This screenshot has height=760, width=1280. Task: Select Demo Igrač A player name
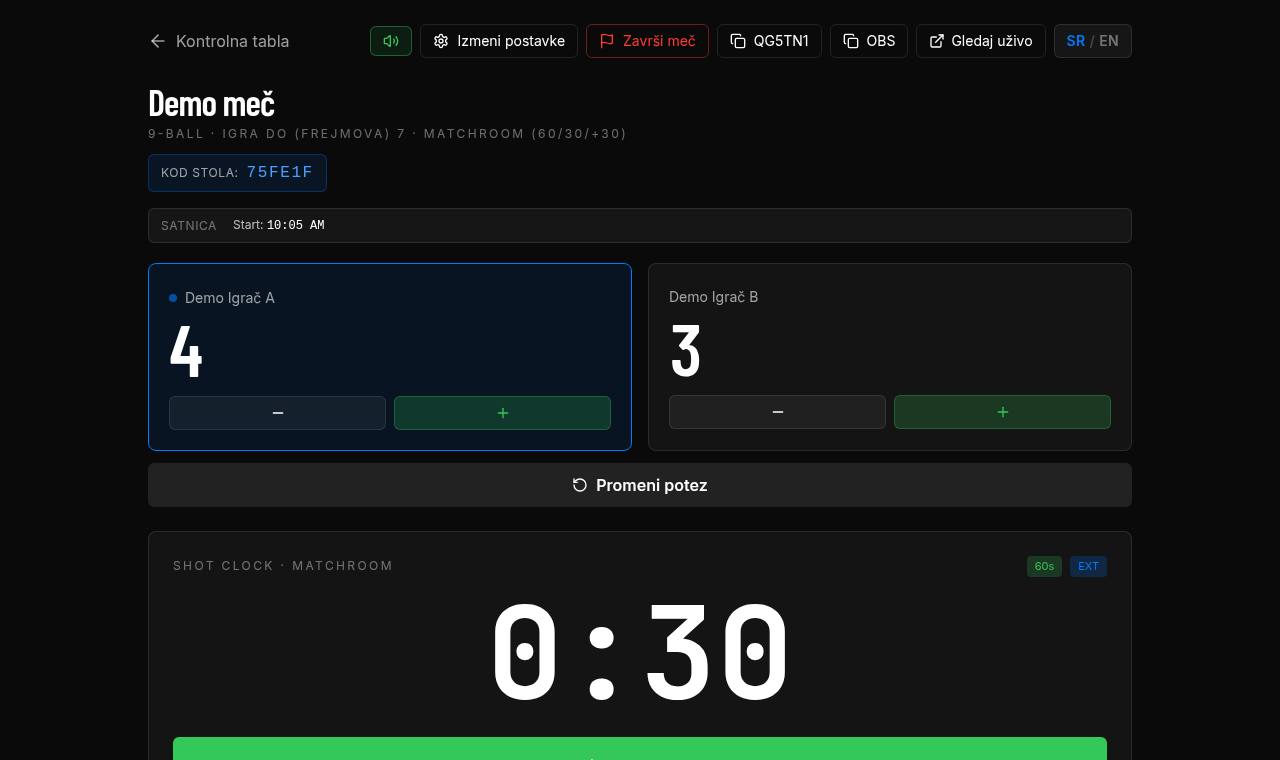[x=230, y=298]
